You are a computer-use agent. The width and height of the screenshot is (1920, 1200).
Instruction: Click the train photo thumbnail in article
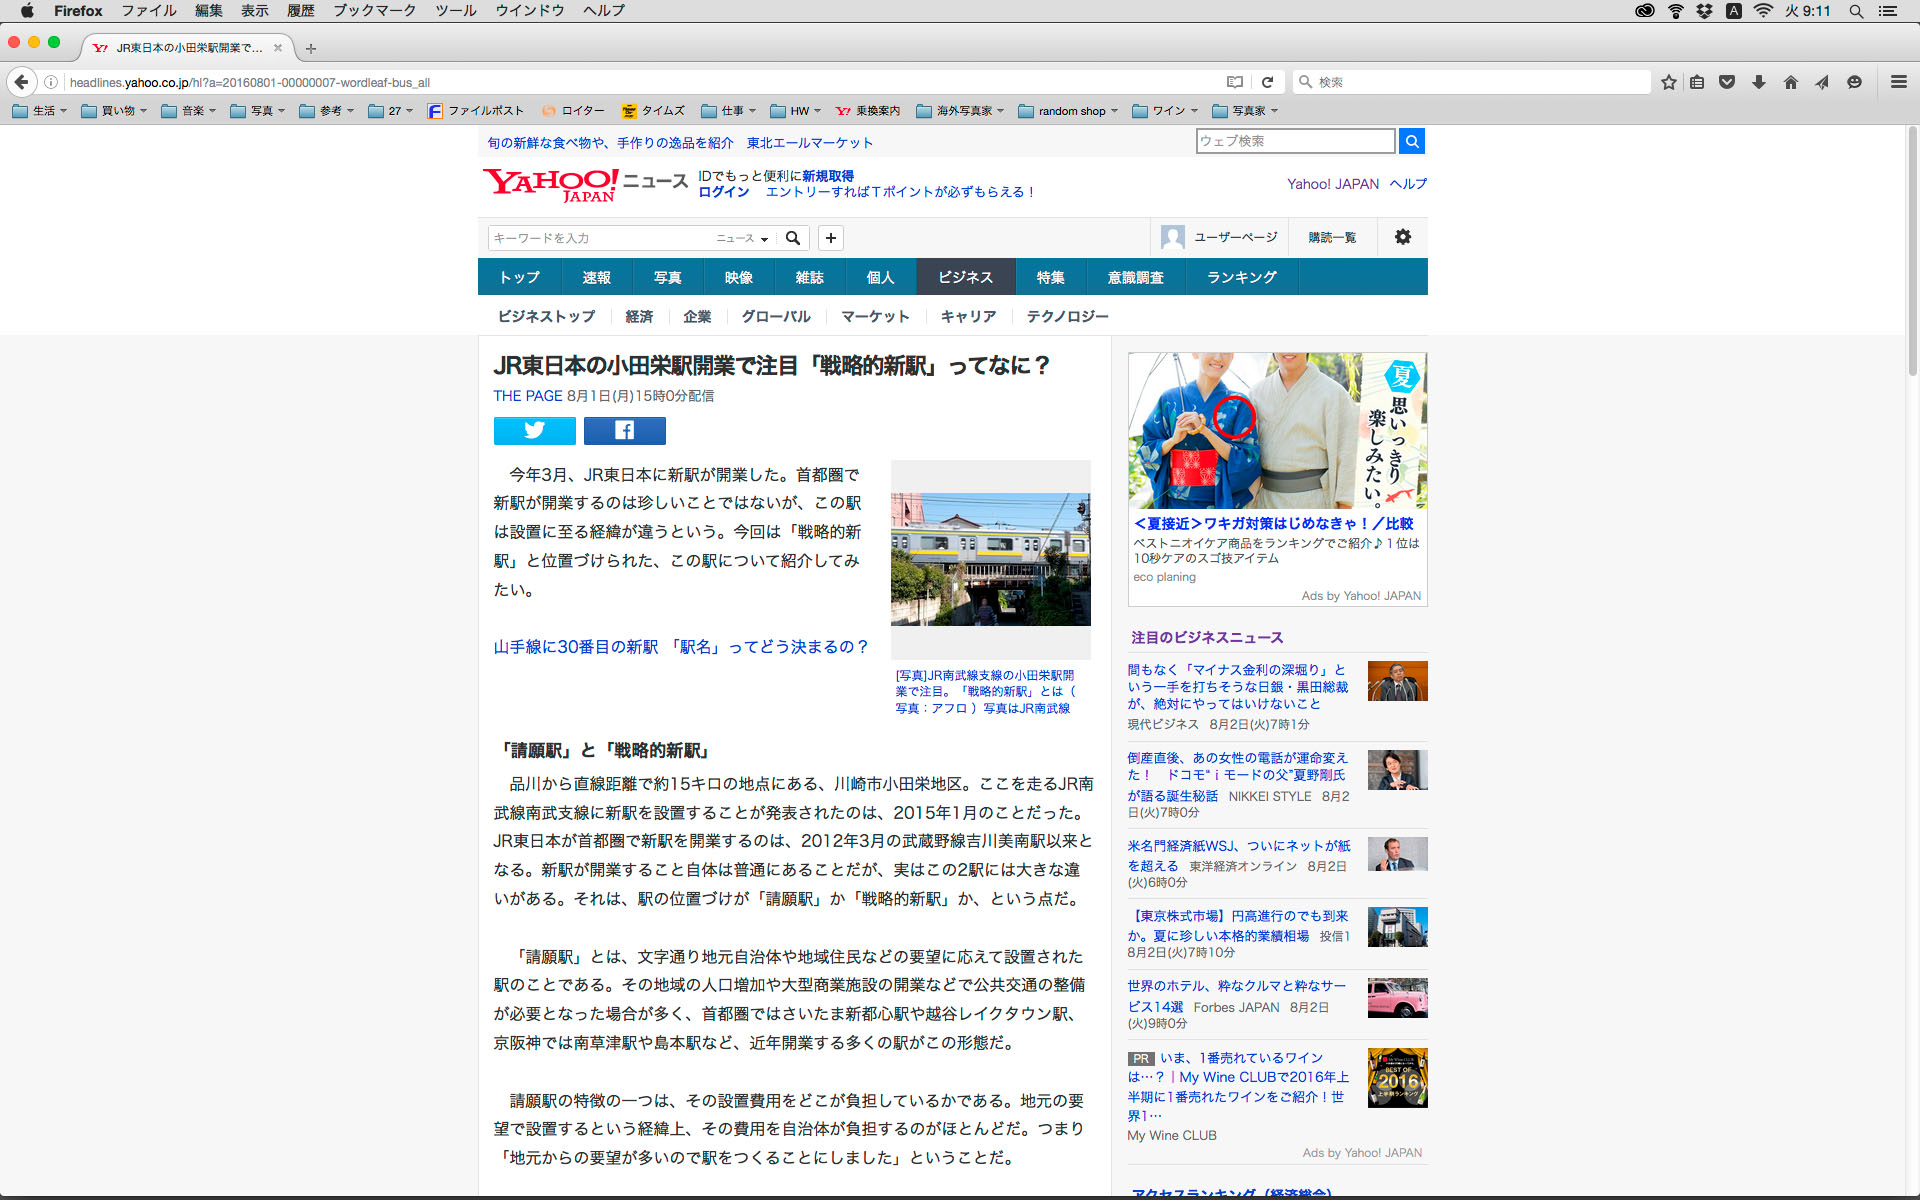[x=990, y=559]
